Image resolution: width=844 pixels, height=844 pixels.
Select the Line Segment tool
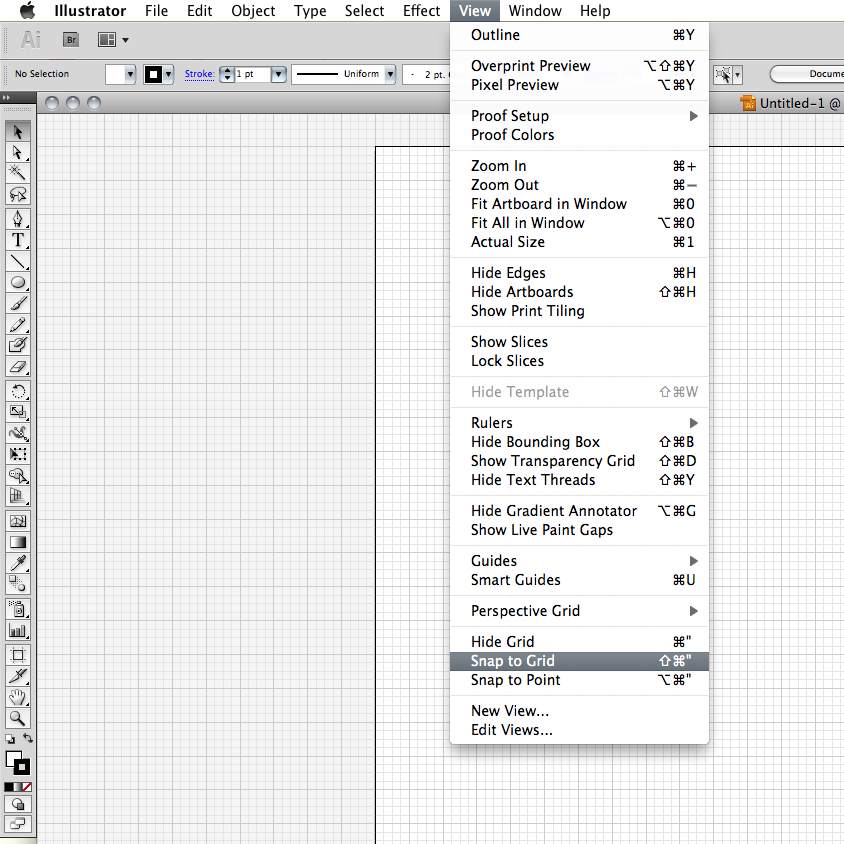click(18, 262)
